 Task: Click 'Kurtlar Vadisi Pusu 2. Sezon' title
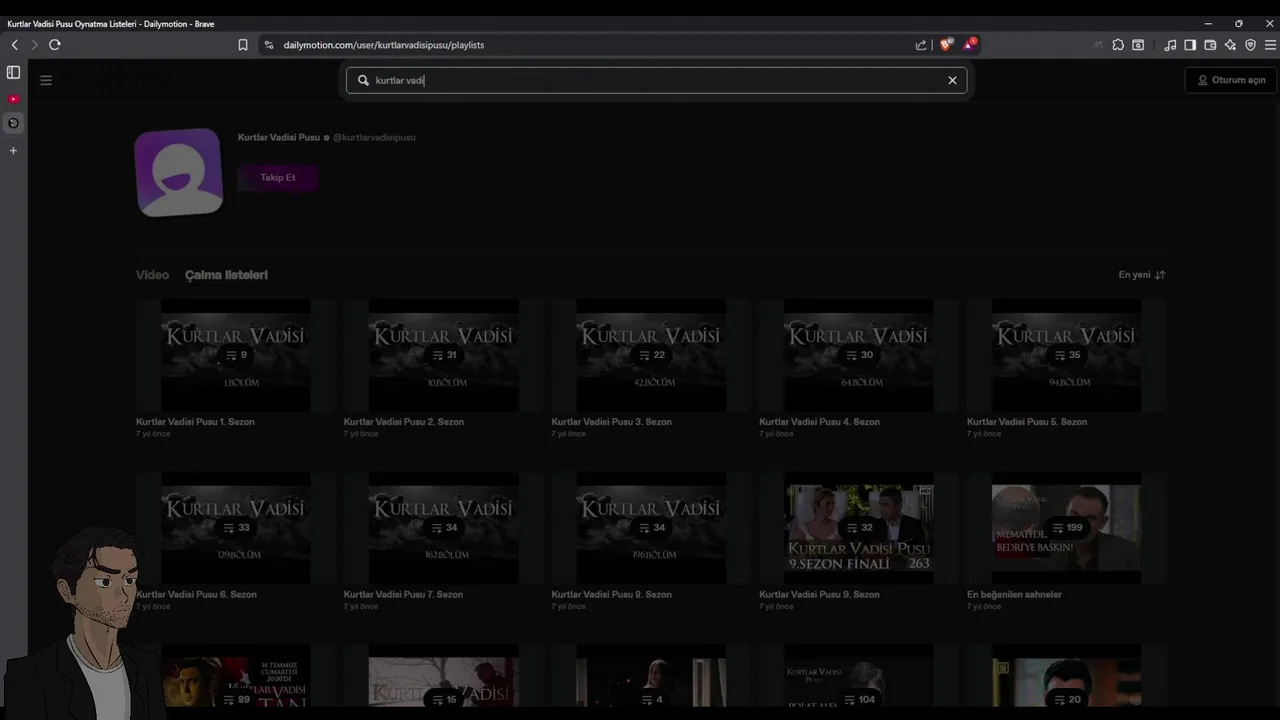404,422
